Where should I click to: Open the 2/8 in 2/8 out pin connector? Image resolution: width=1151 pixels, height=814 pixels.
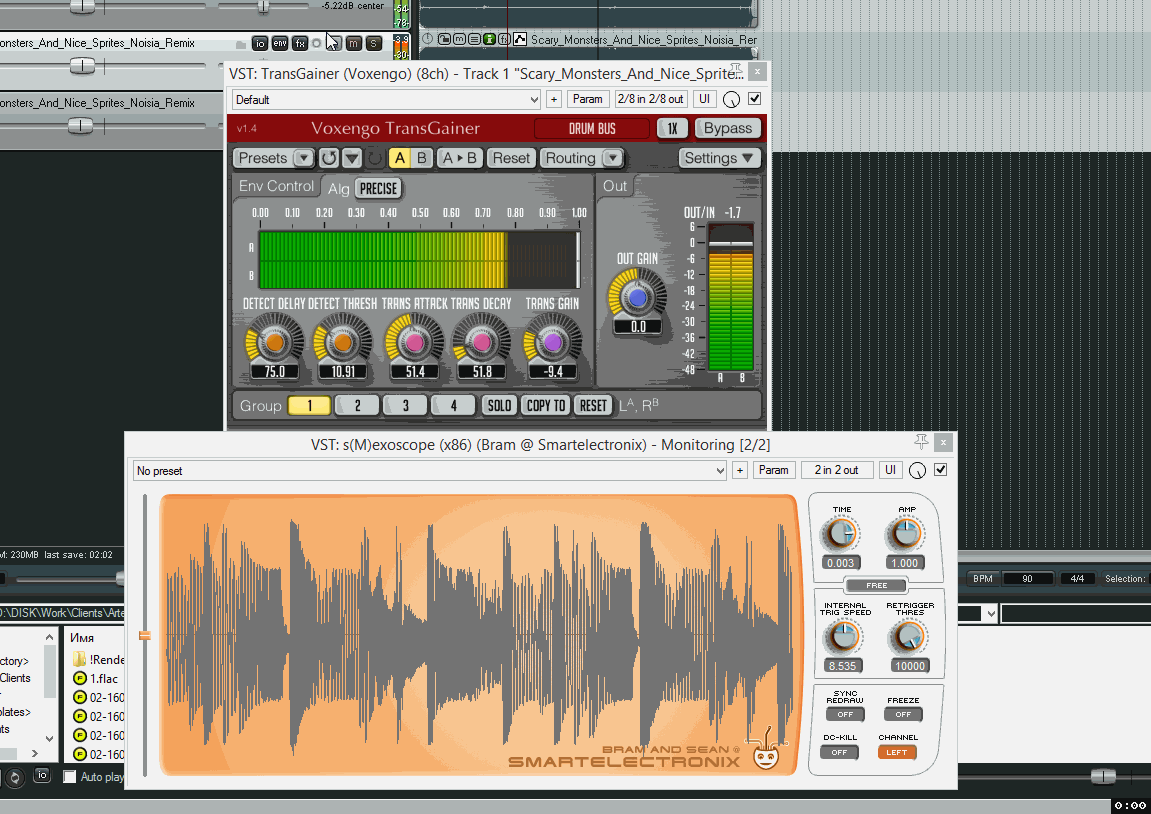coord(650,99)
